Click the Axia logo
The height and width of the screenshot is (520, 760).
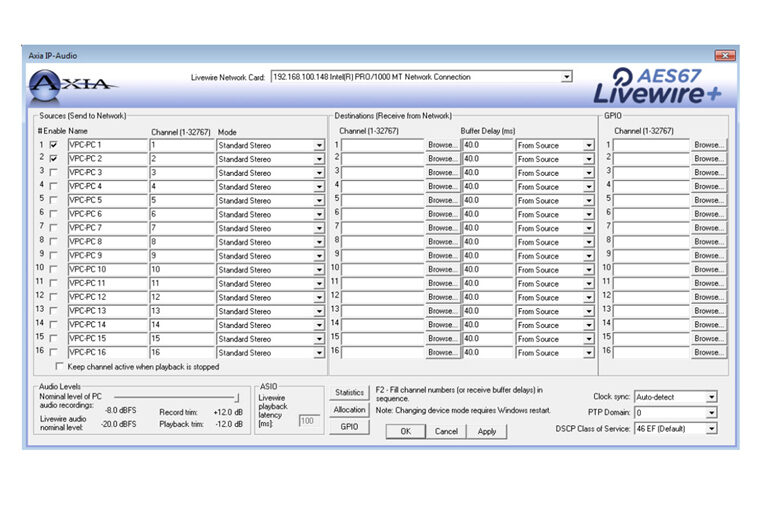(71, 85)
